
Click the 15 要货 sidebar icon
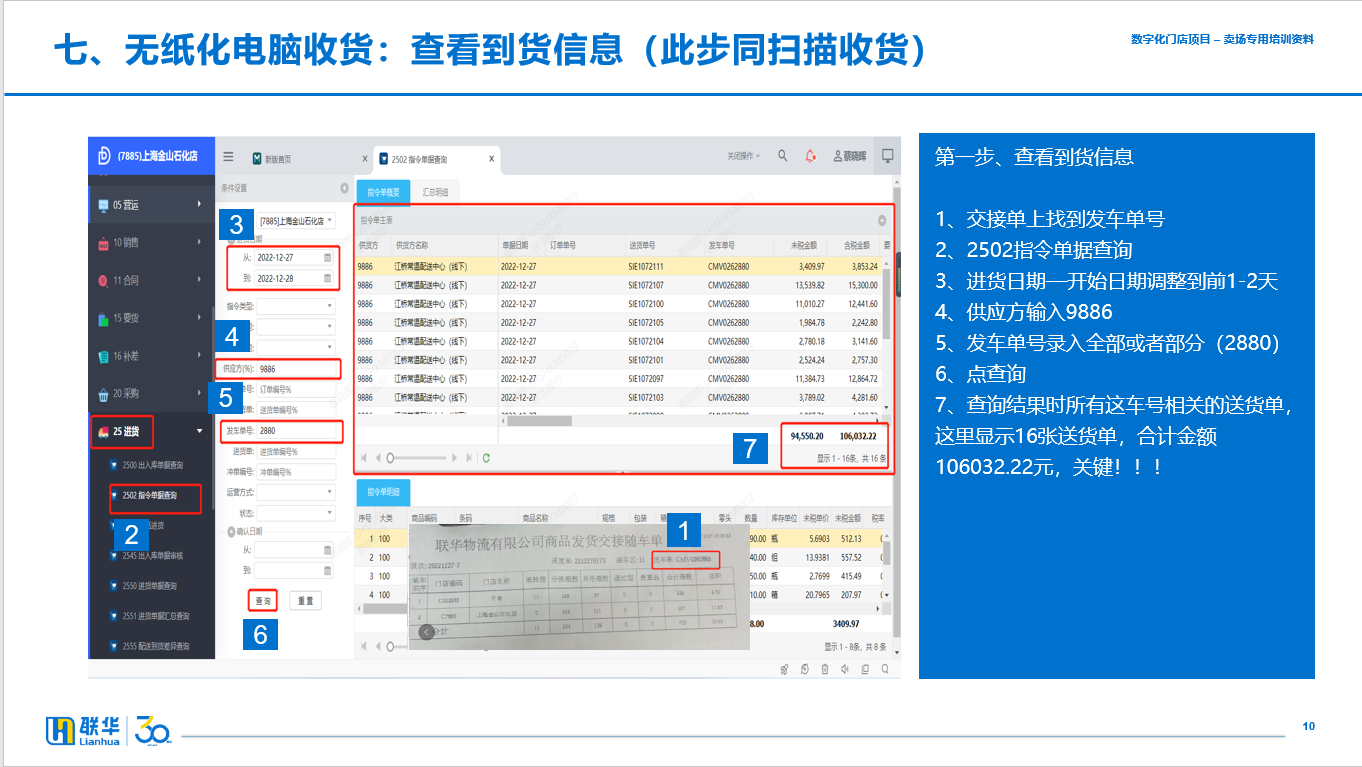coord(103,319)
